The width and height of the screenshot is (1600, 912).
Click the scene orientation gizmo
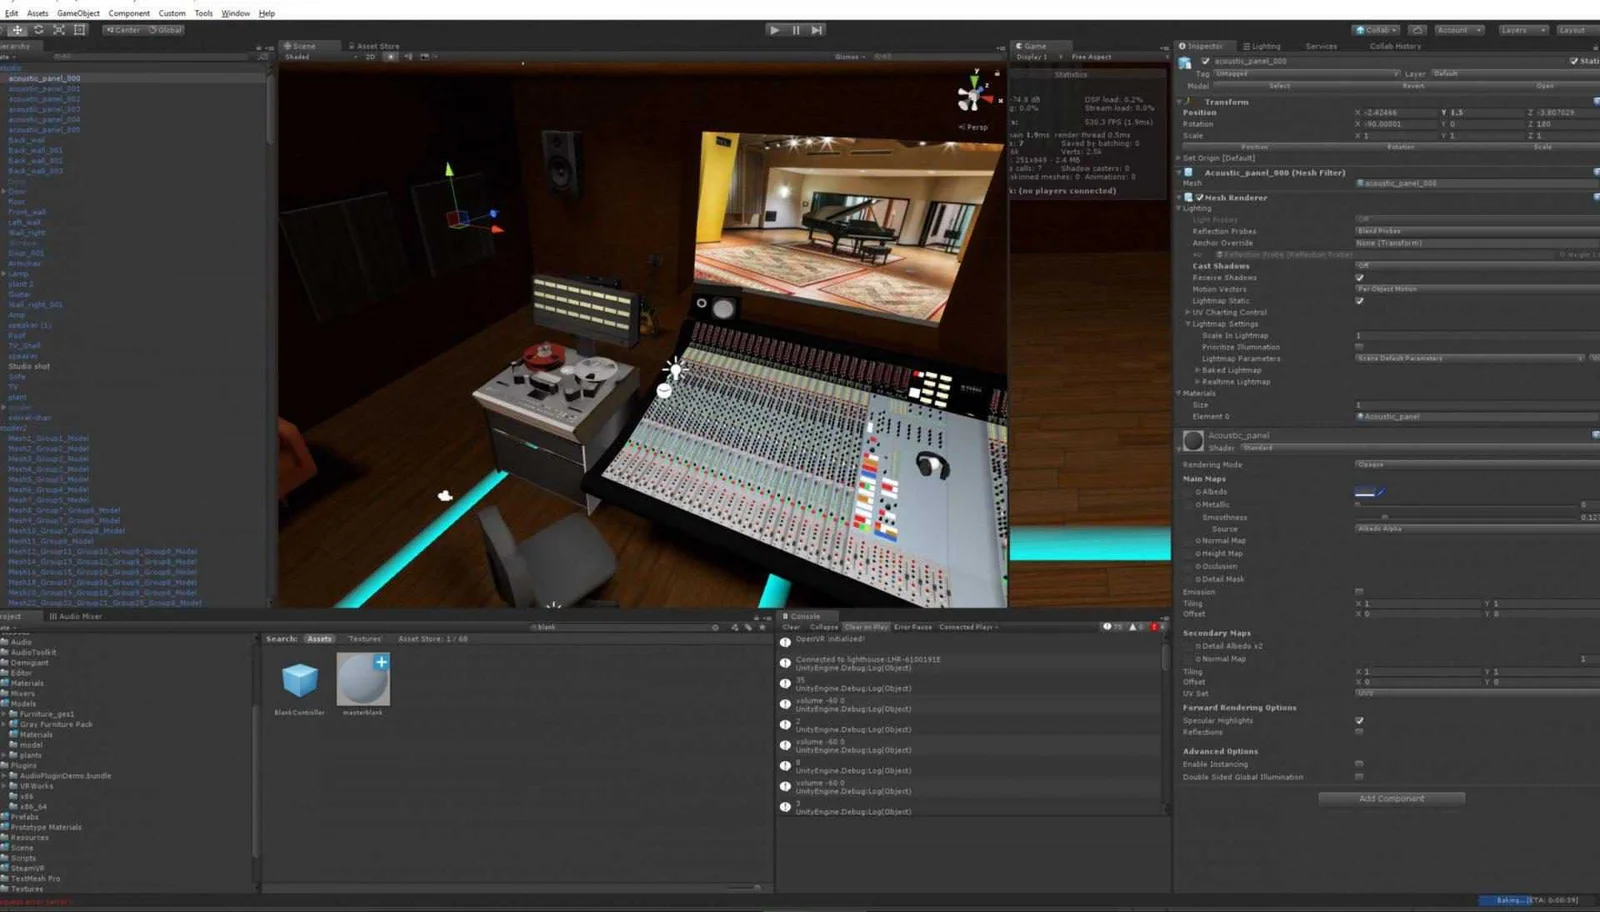point(972,97)
